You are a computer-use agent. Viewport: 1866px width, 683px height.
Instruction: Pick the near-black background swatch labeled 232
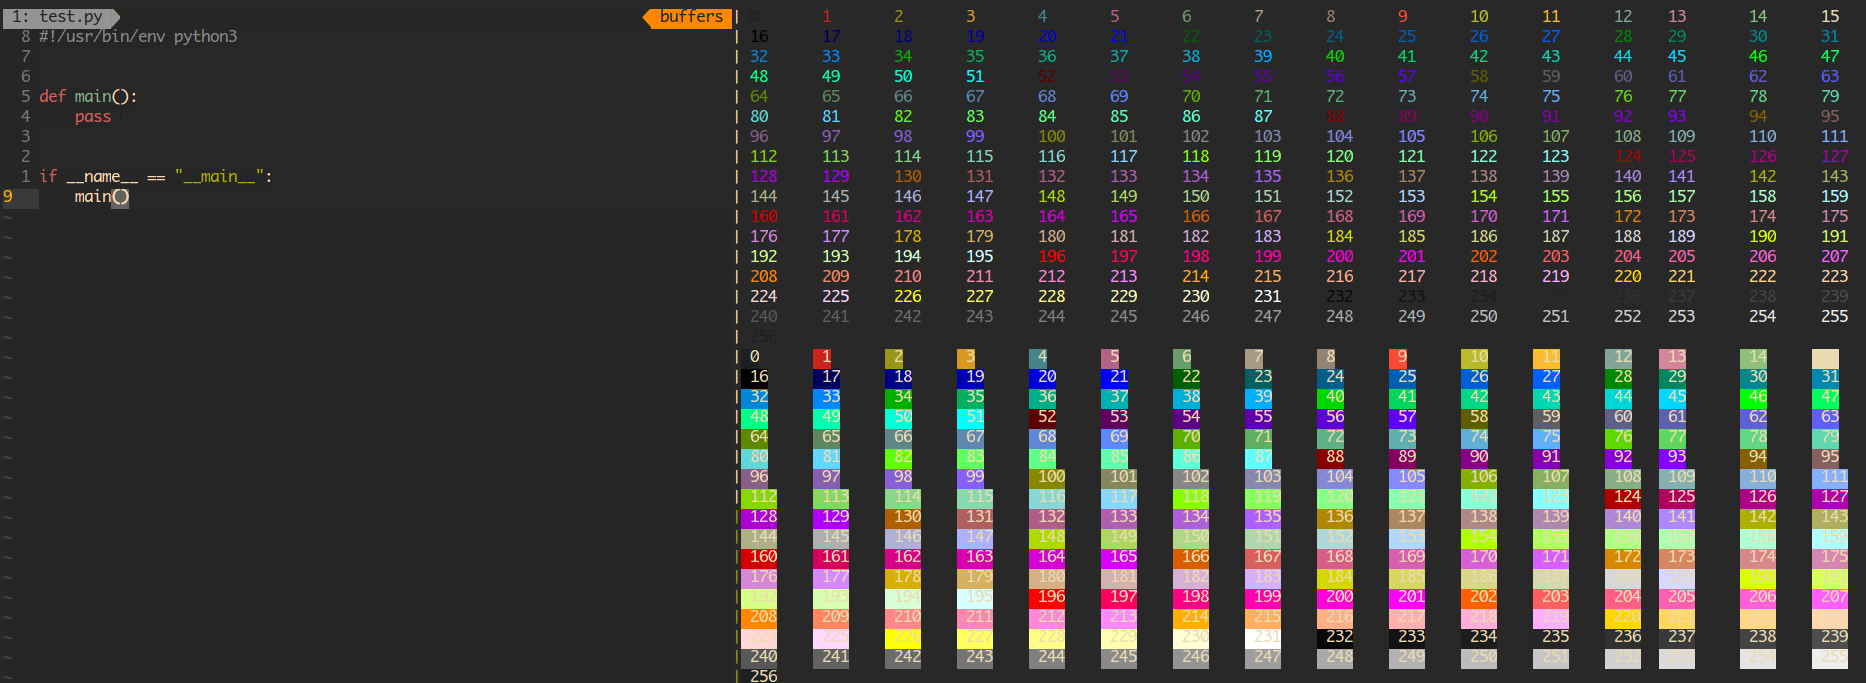(1335, 637)
